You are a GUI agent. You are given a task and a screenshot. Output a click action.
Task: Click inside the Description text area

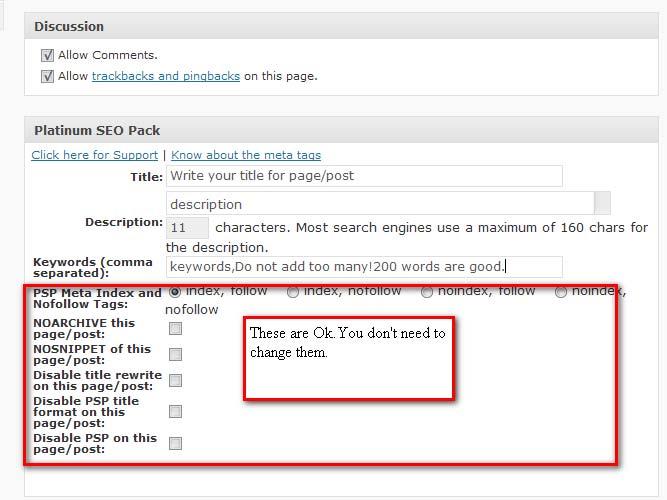pos(380,204)
